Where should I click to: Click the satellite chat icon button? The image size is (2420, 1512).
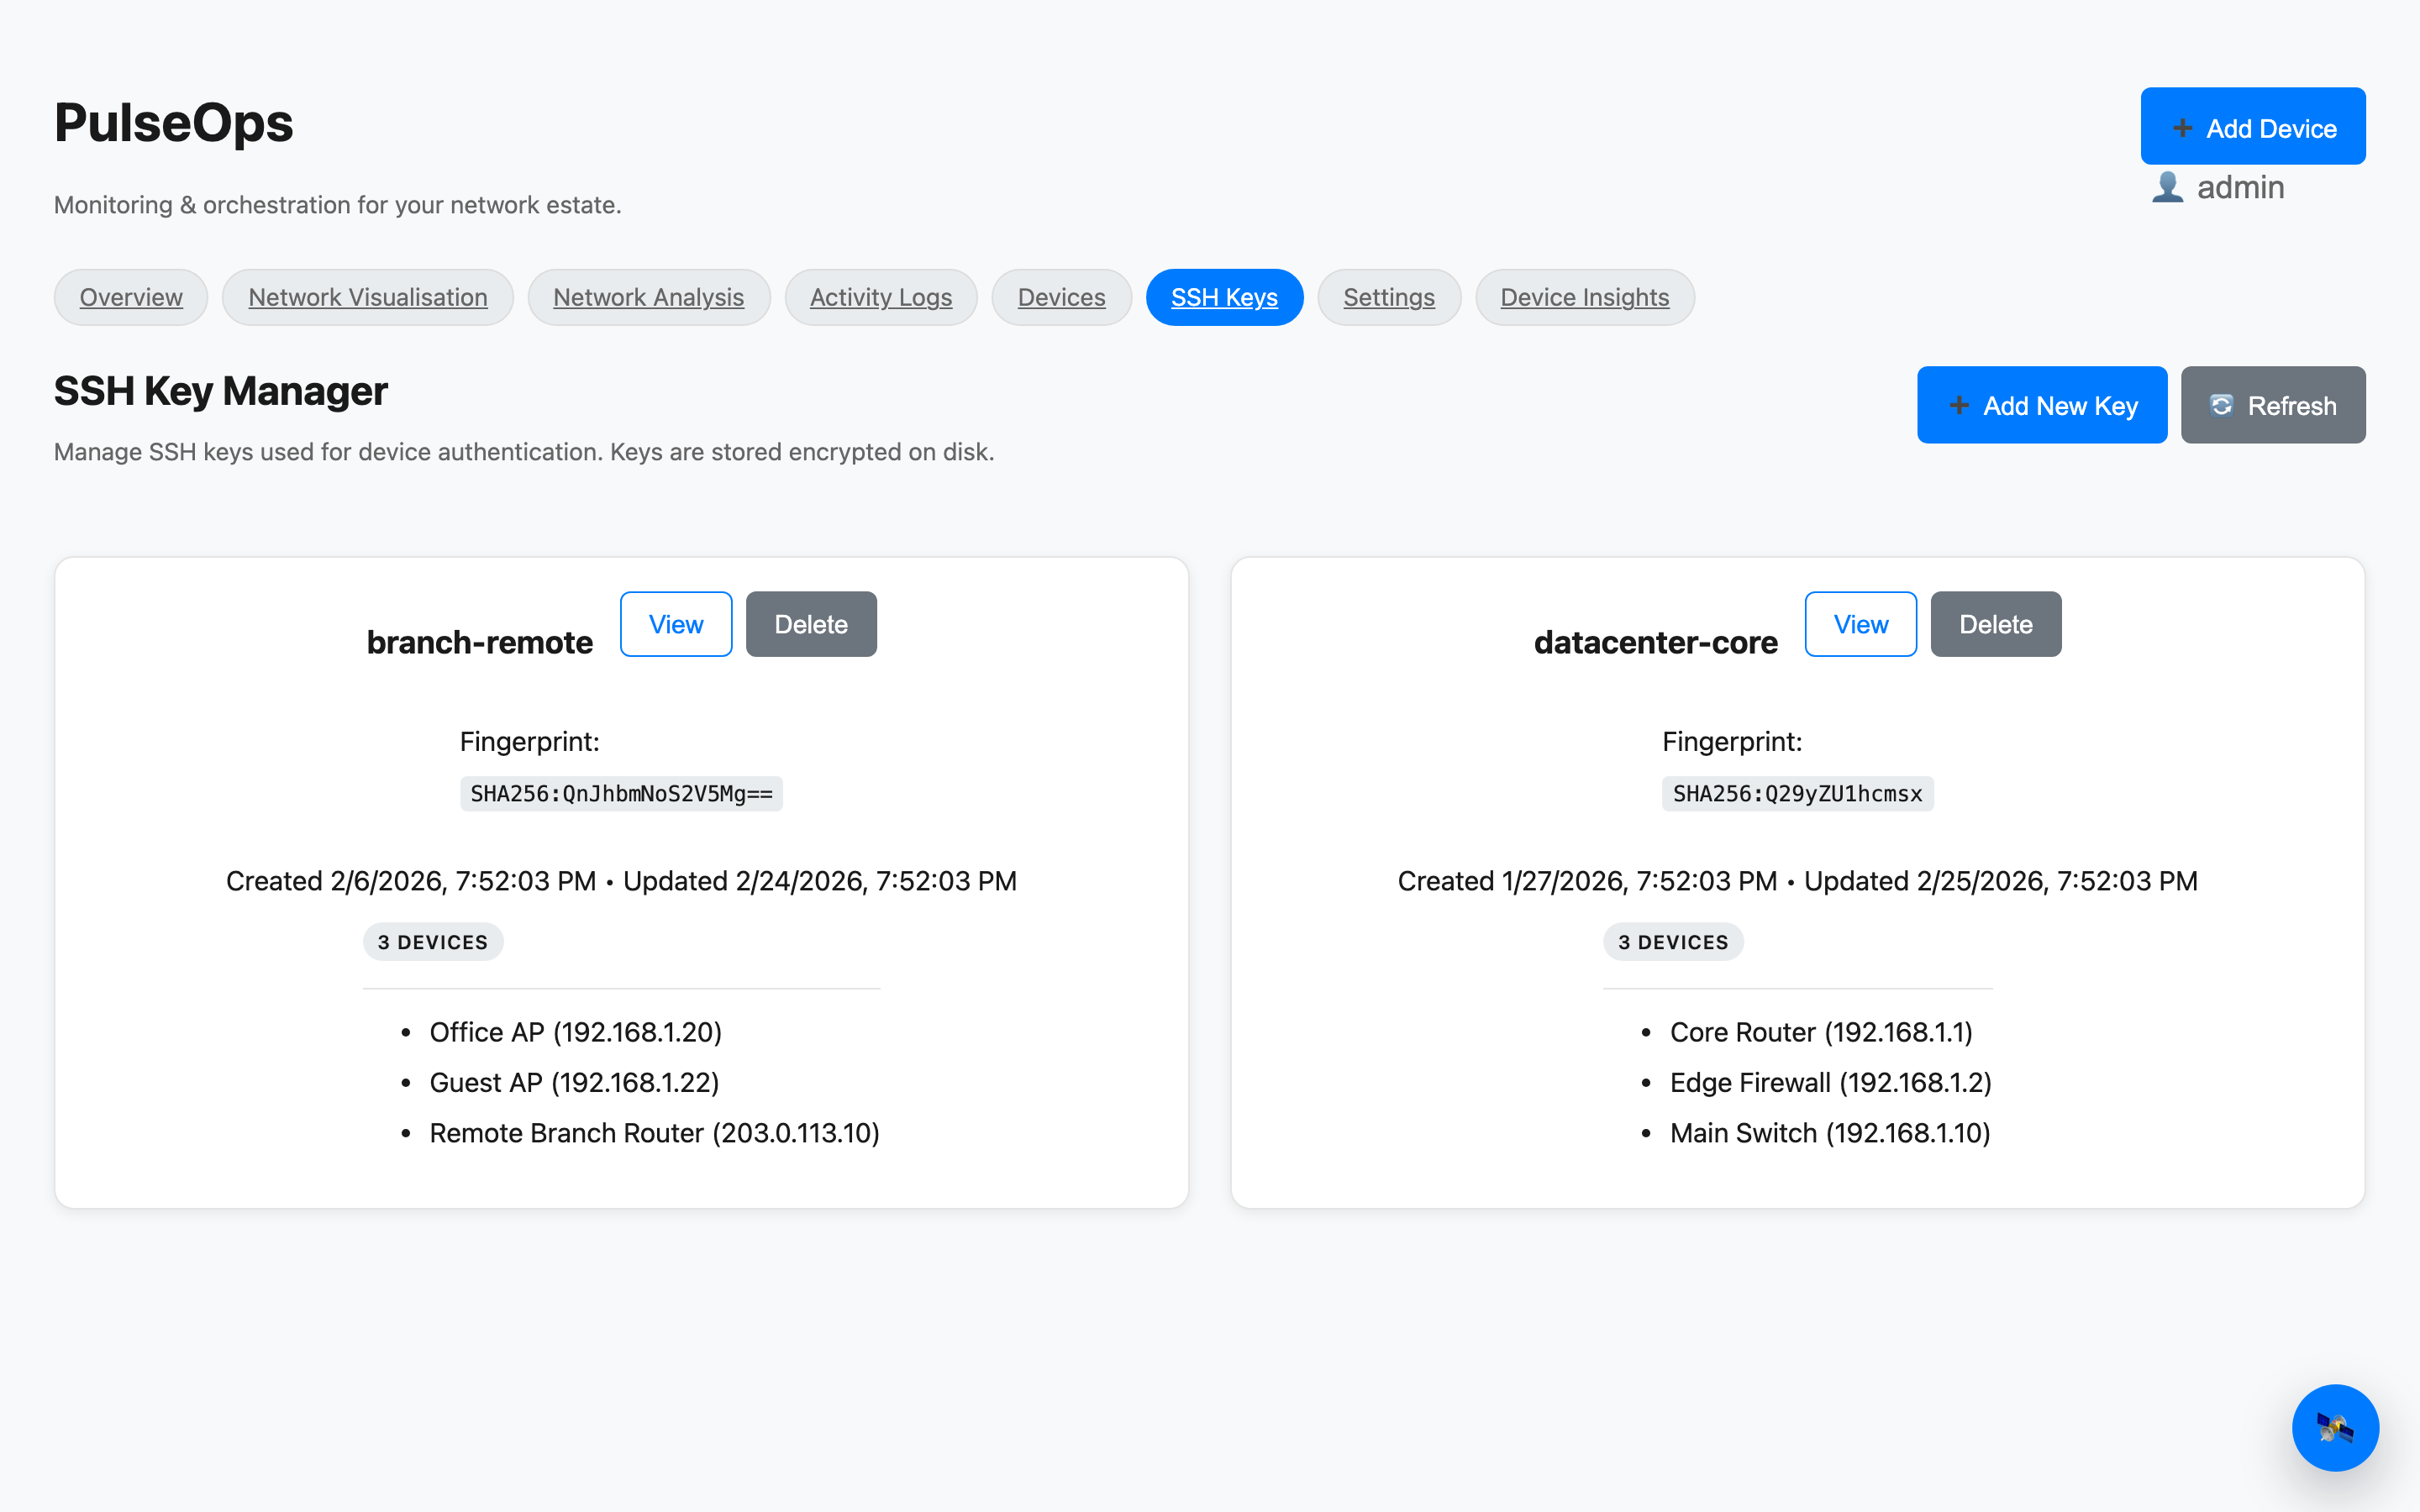pos(2334,1427)
